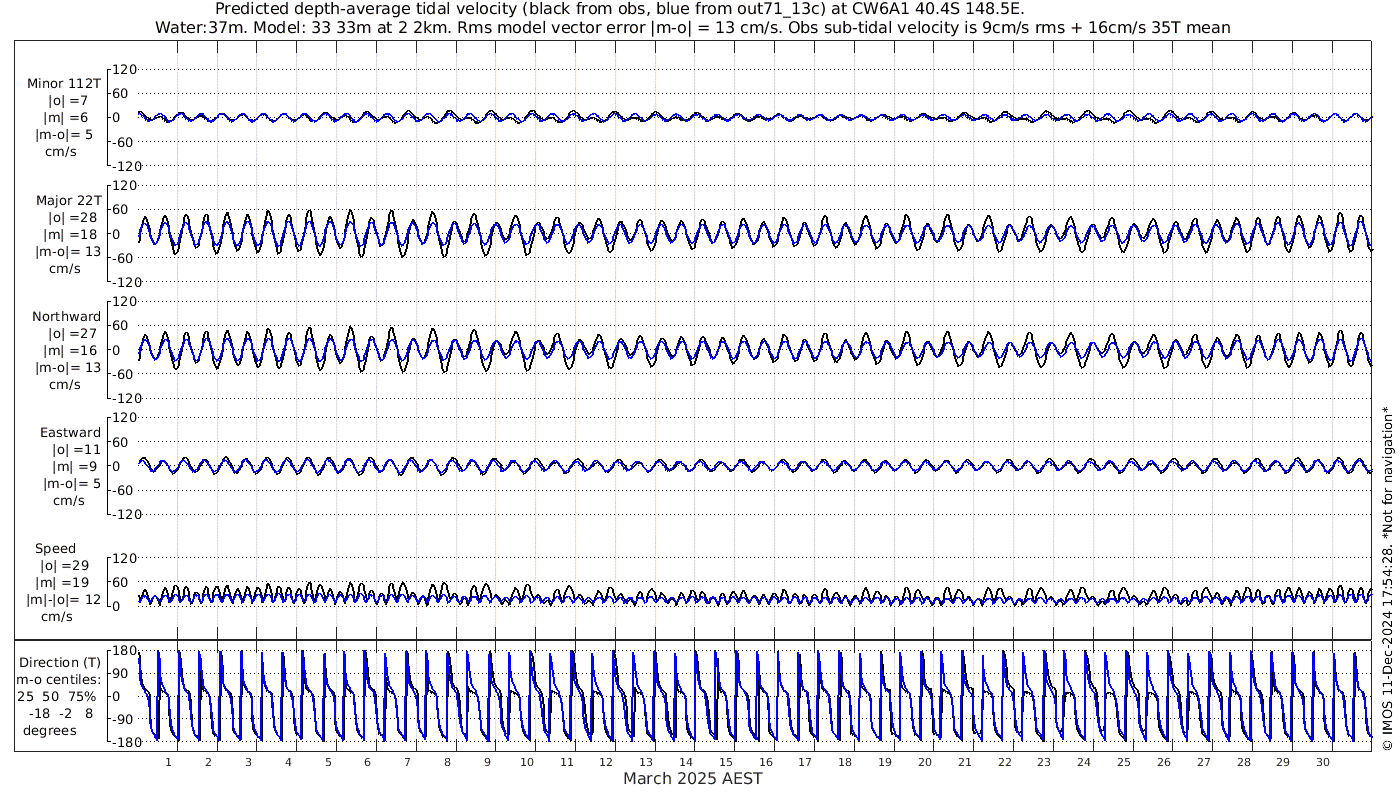Select the 'Direction (T)' panel label
This screenshot has height=800, width=1400.
point(60,663)
